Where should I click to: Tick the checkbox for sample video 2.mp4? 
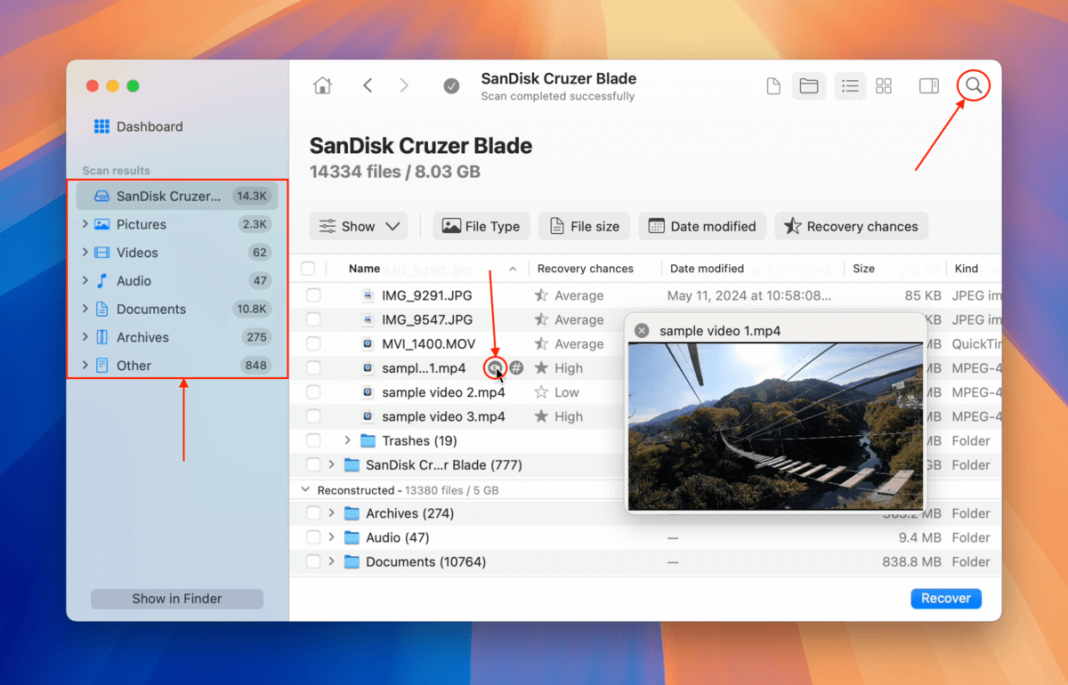(x=313, y=393)
